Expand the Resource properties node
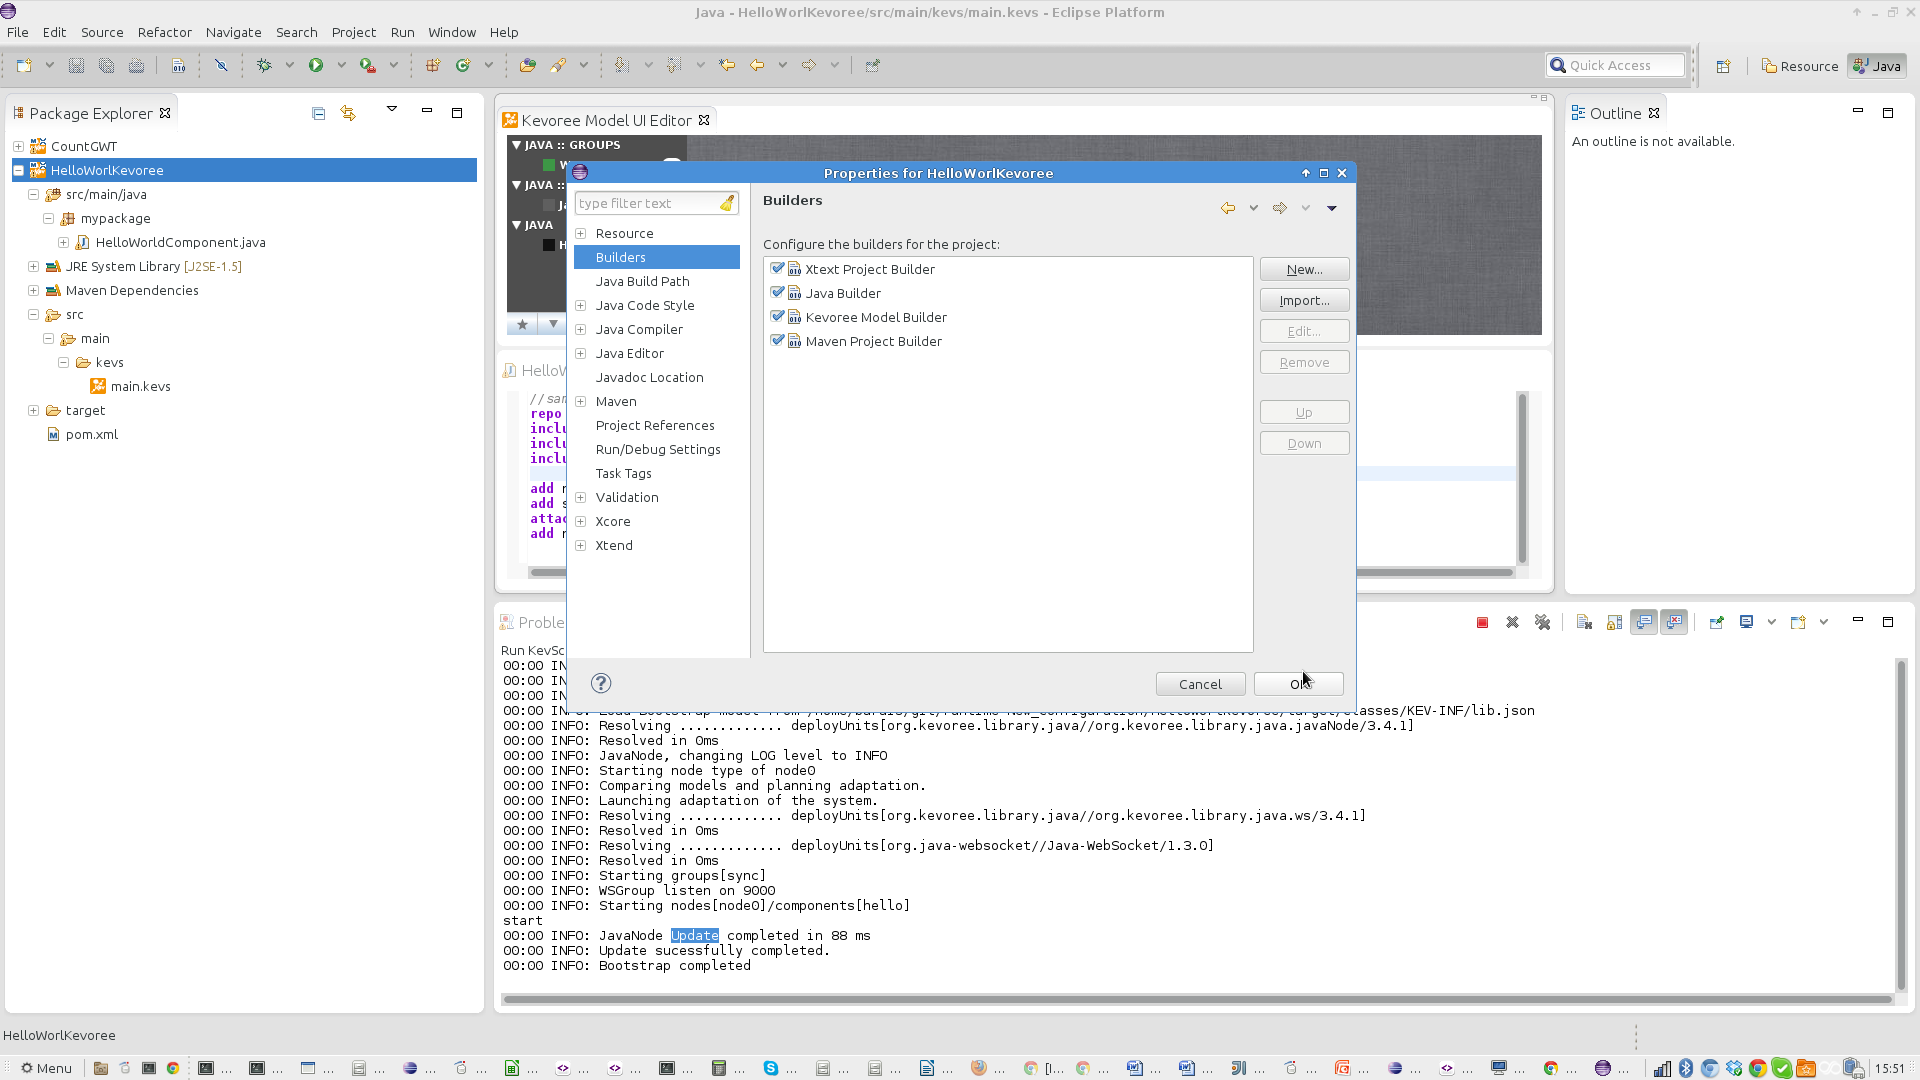This screenshot has width=1920, height=1080. pos(580,233)
